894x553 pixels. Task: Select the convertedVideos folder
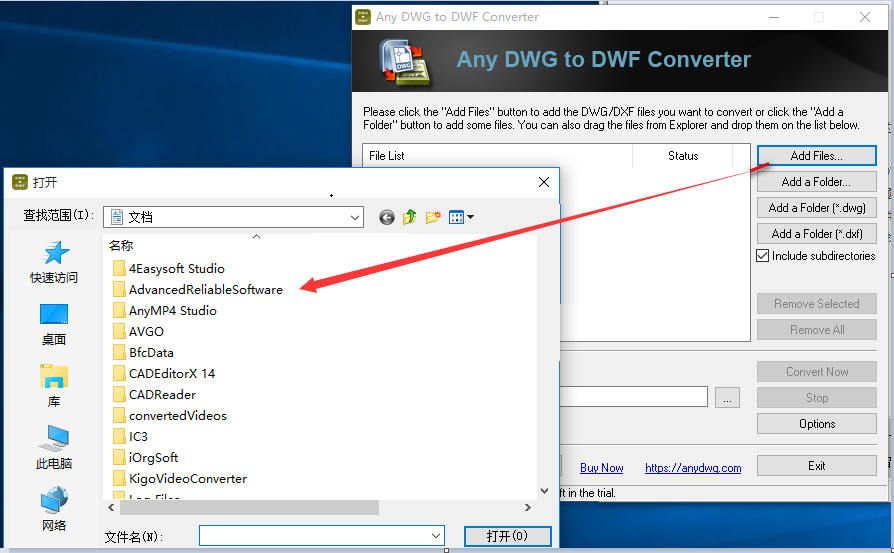(170, 416)
